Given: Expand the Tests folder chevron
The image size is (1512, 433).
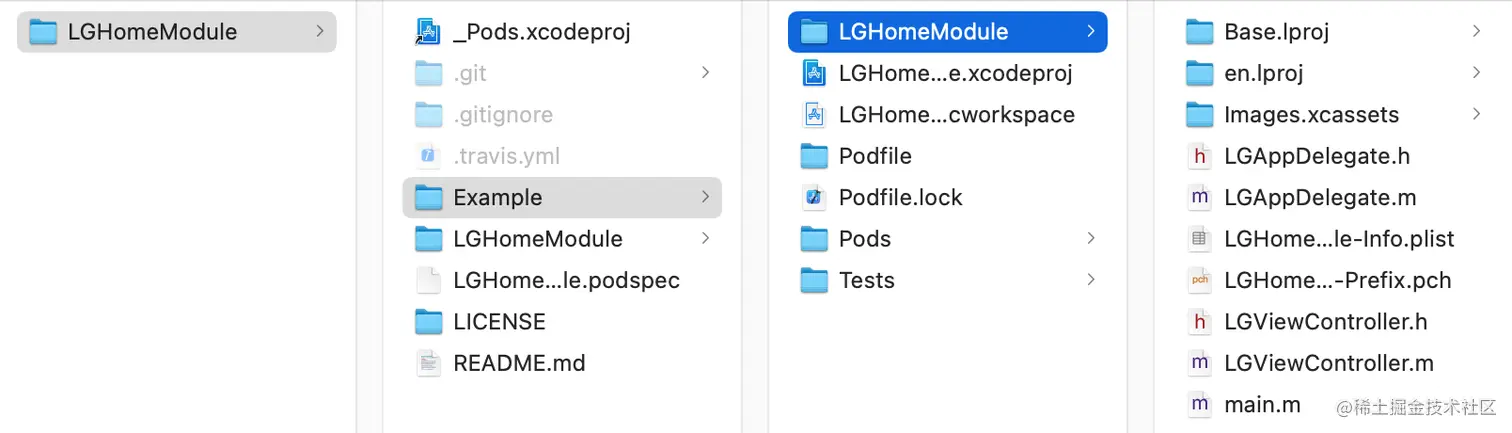Looking at the screenshot, I should pyautogui.click(x=1091, y=280).
